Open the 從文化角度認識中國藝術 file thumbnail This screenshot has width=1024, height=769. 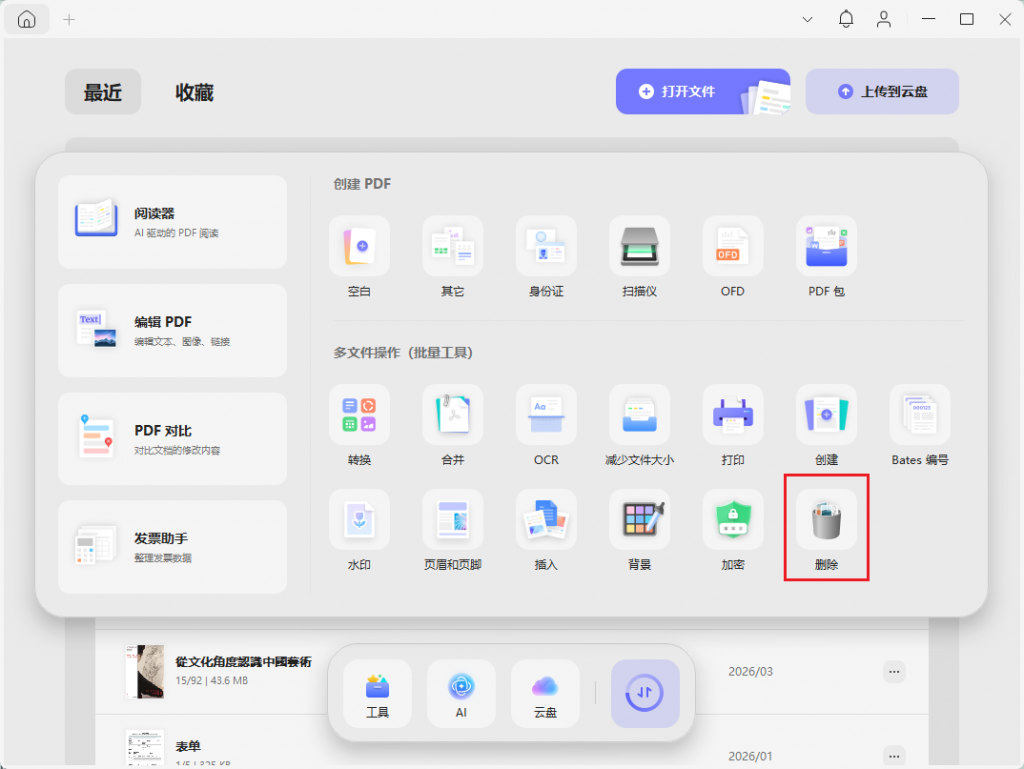point(144,672)
